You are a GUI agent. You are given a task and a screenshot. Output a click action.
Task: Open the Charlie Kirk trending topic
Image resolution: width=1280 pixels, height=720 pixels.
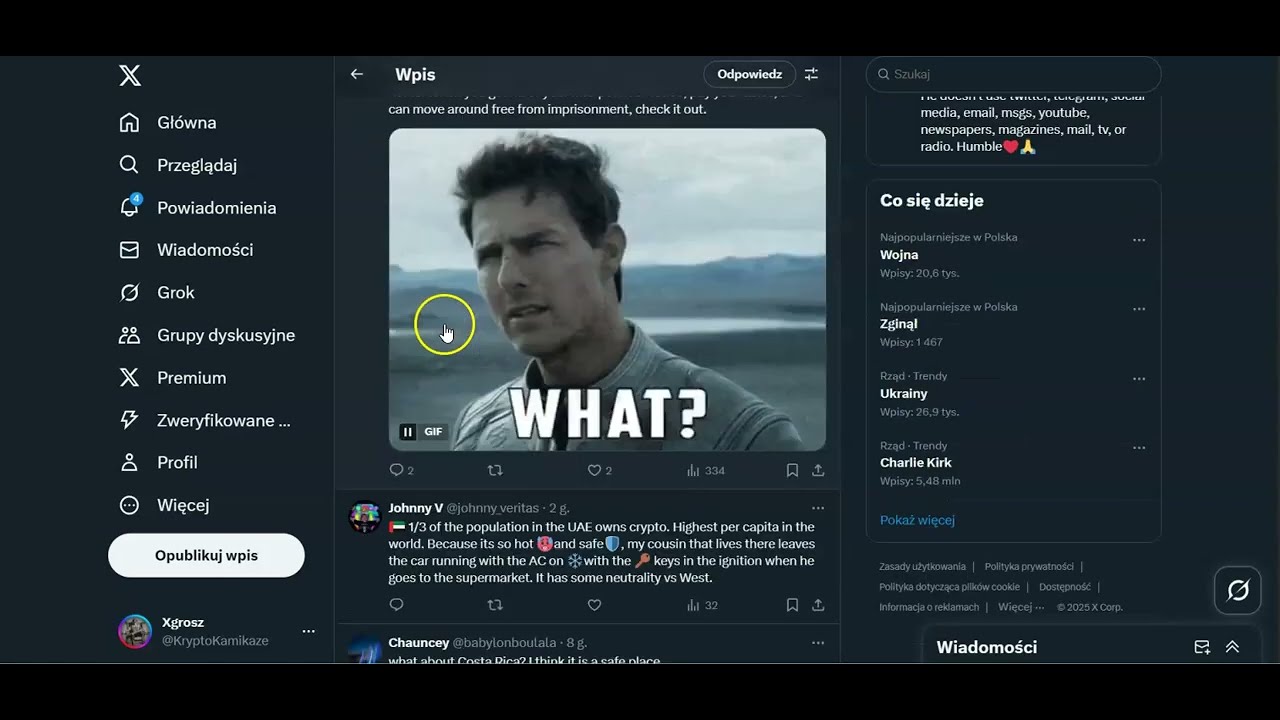pos(916,463)
